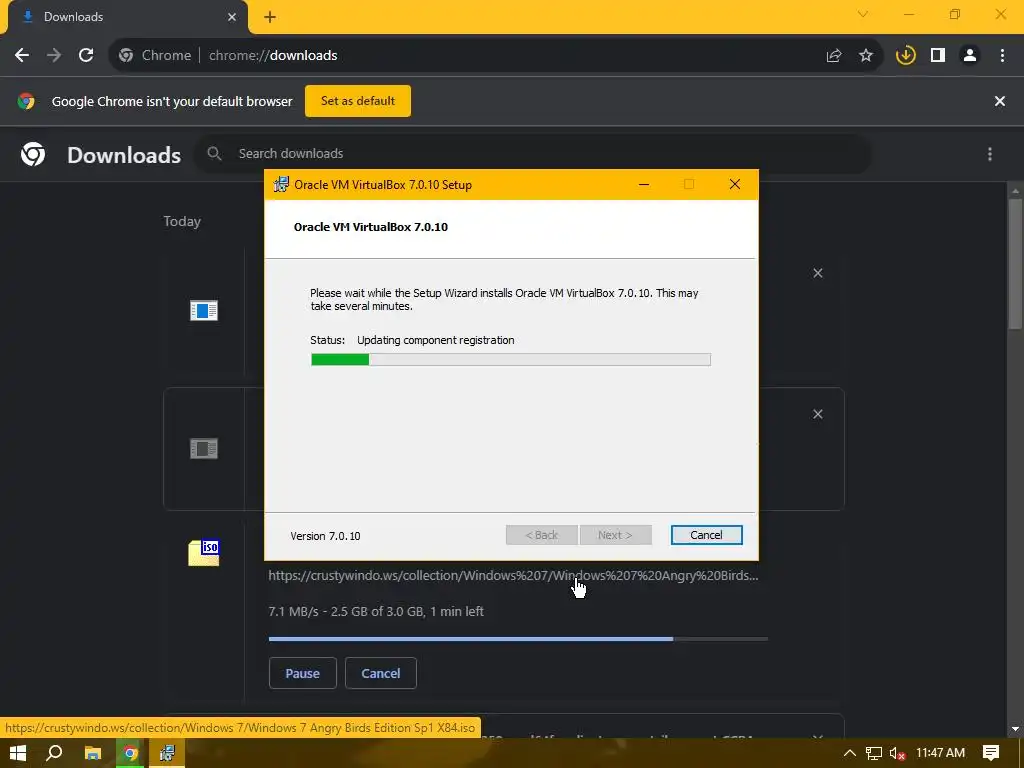Open Chrome's three-dot main menu
This screenshot has width=1024, height=768.
click(x=1002, y=56)
